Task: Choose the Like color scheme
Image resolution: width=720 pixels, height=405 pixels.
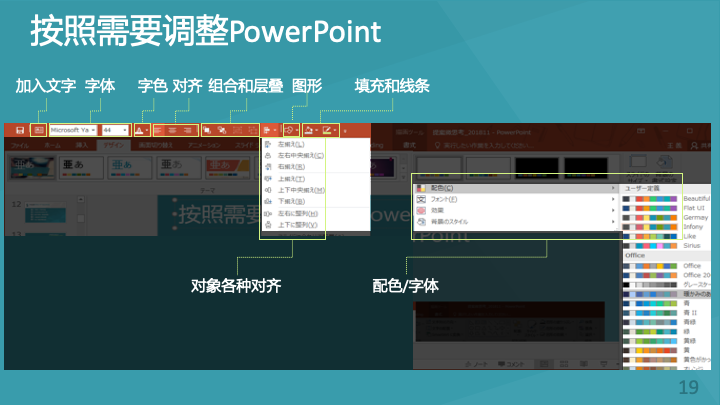Action: 666,236
